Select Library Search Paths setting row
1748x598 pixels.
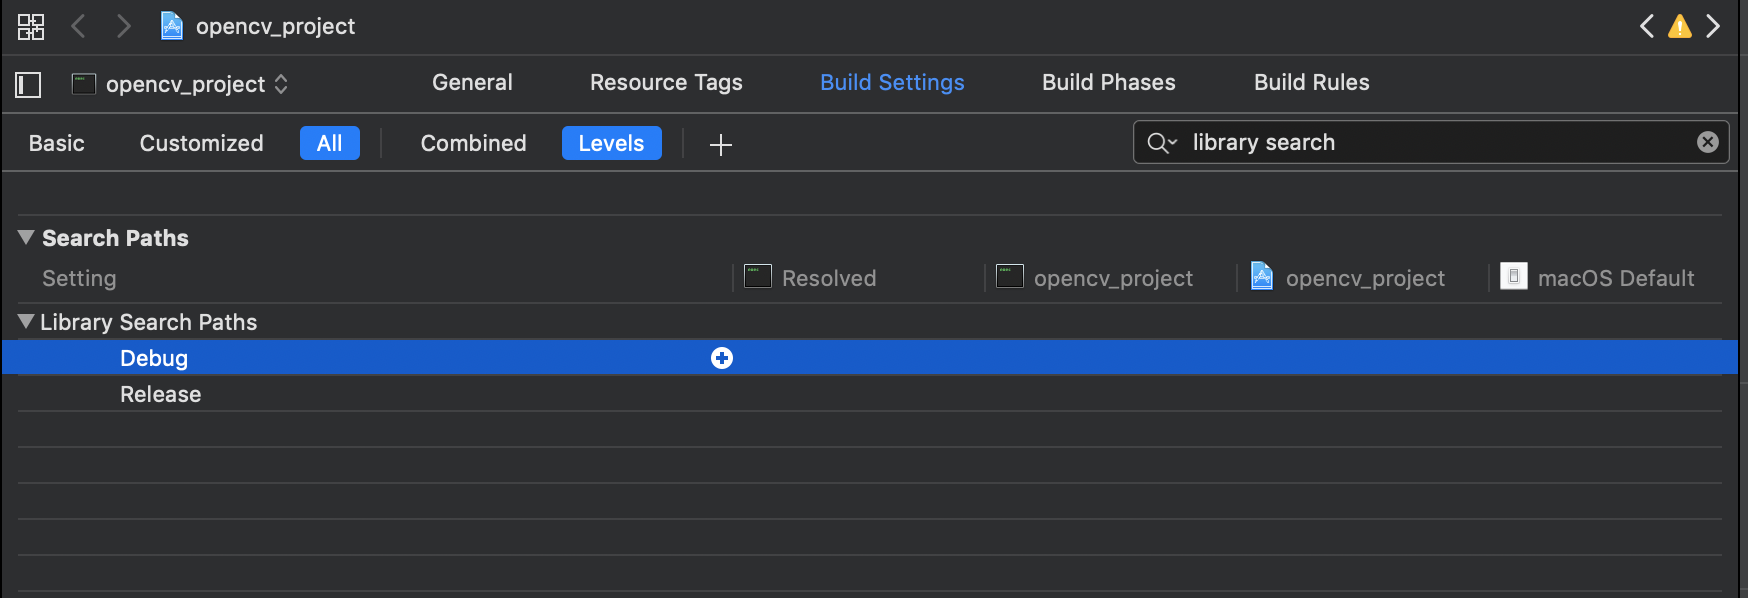click(870, 322)
